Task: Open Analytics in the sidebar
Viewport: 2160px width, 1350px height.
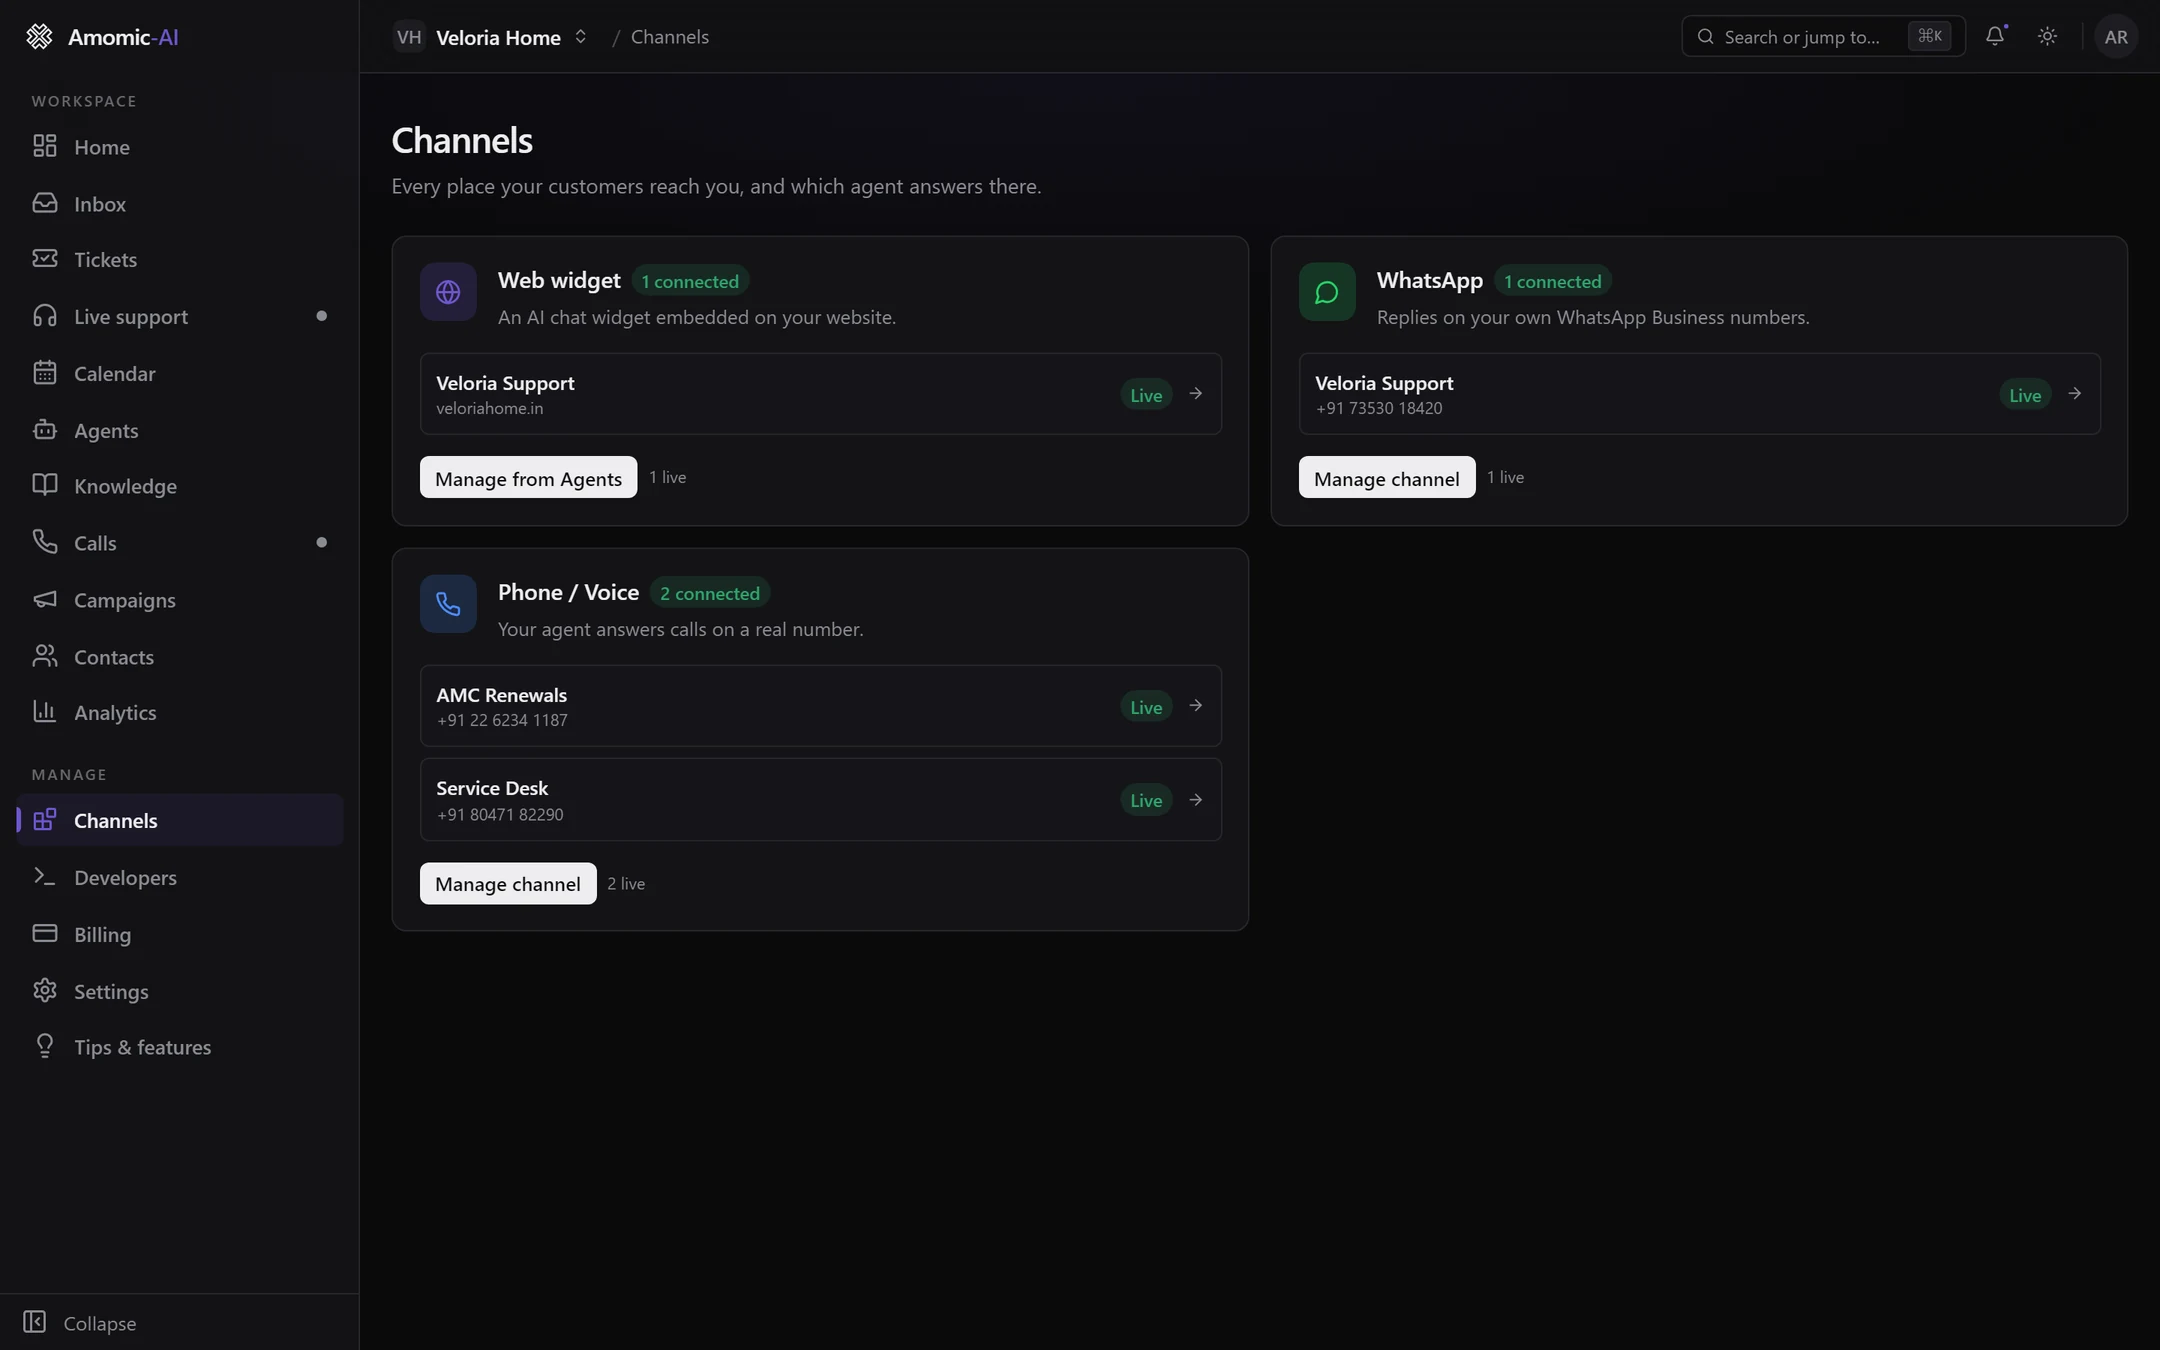Action: (x=180, y=713)
